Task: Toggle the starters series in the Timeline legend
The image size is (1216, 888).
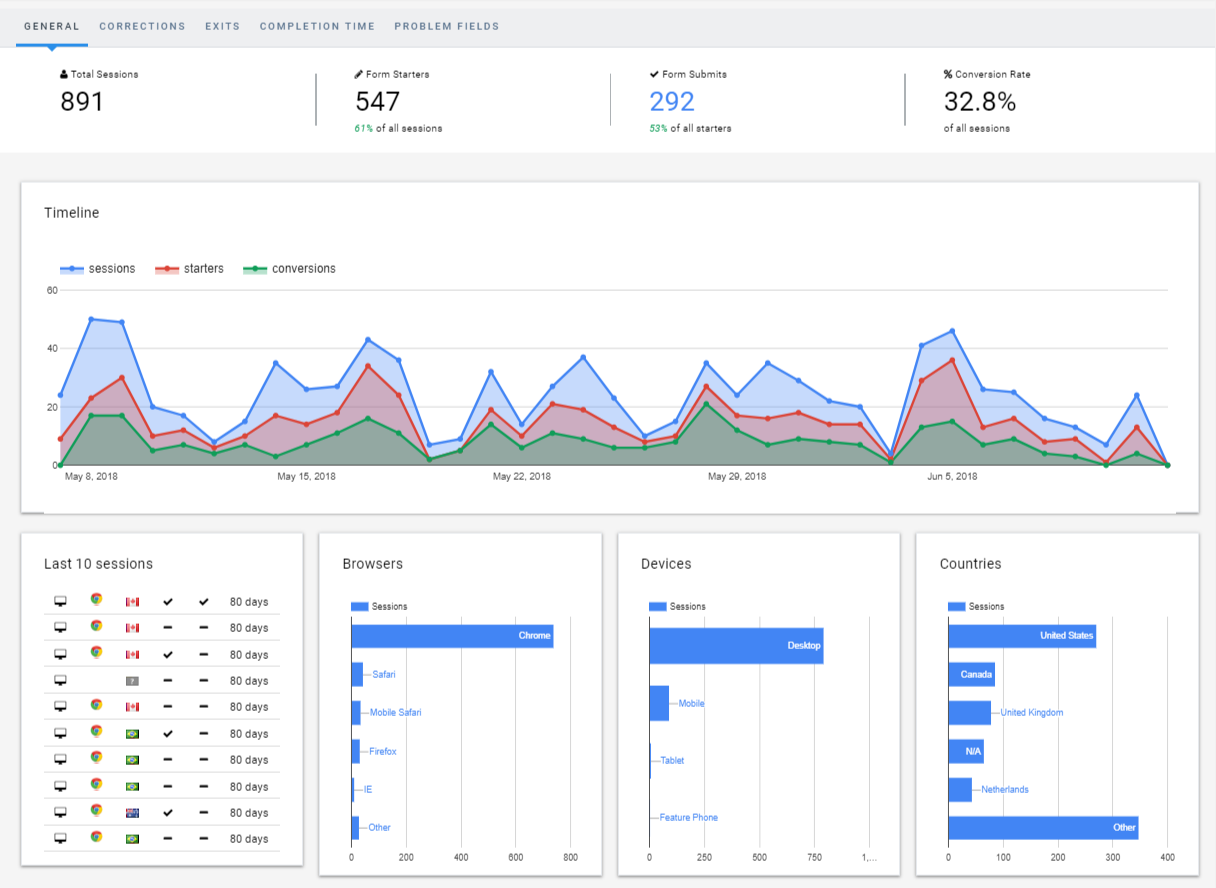Action: [189, 269]
